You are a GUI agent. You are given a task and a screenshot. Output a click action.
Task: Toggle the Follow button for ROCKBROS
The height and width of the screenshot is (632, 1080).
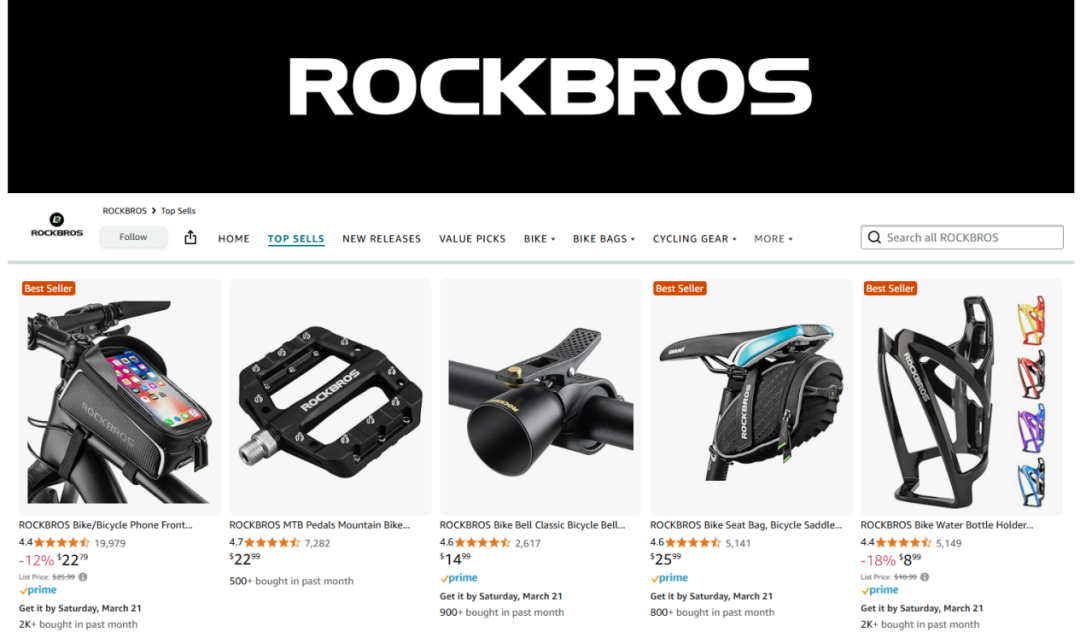tap(133, 237)
